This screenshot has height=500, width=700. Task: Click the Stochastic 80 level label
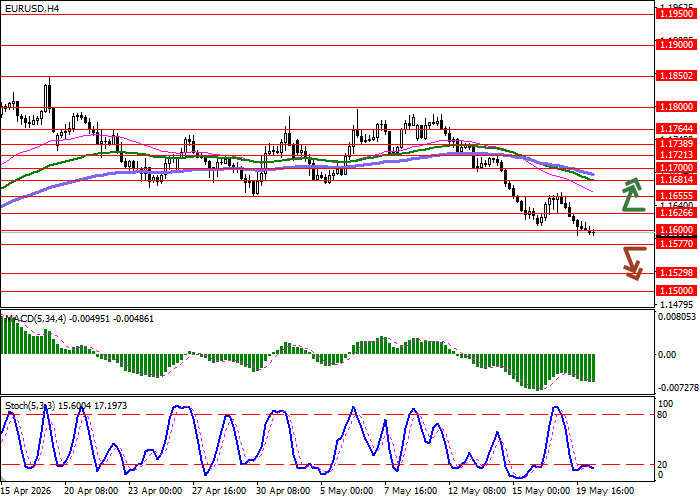click(x=662, y=415)
